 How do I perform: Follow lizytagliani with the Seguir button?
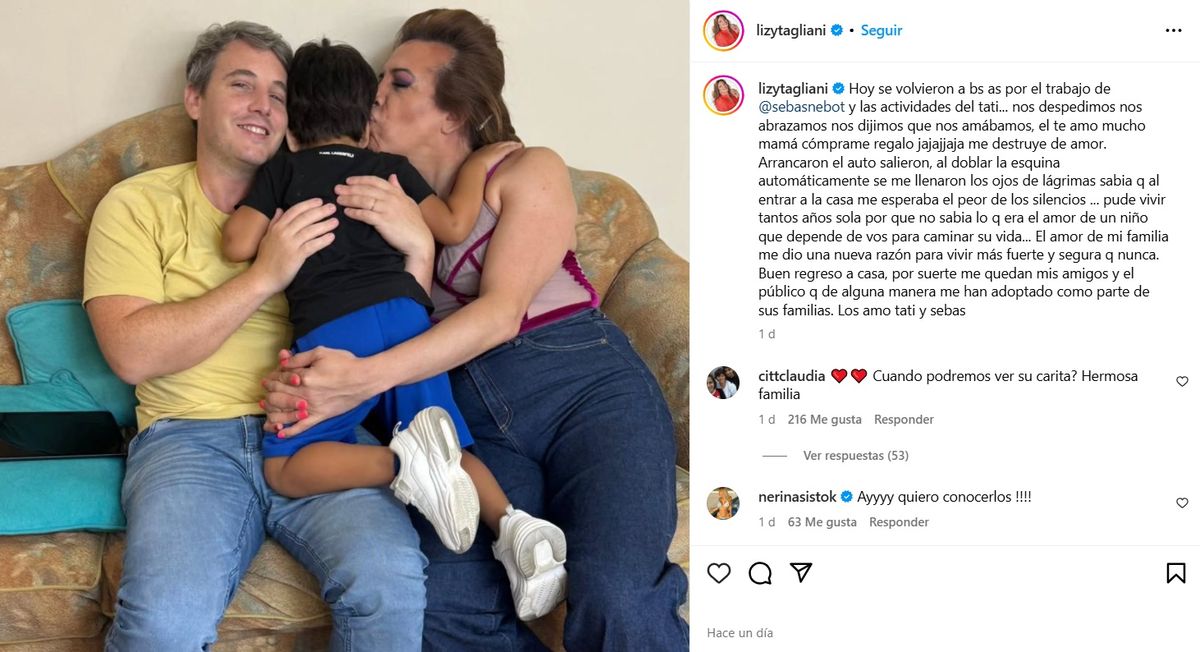pyautogui.click(x=882, y=31)
